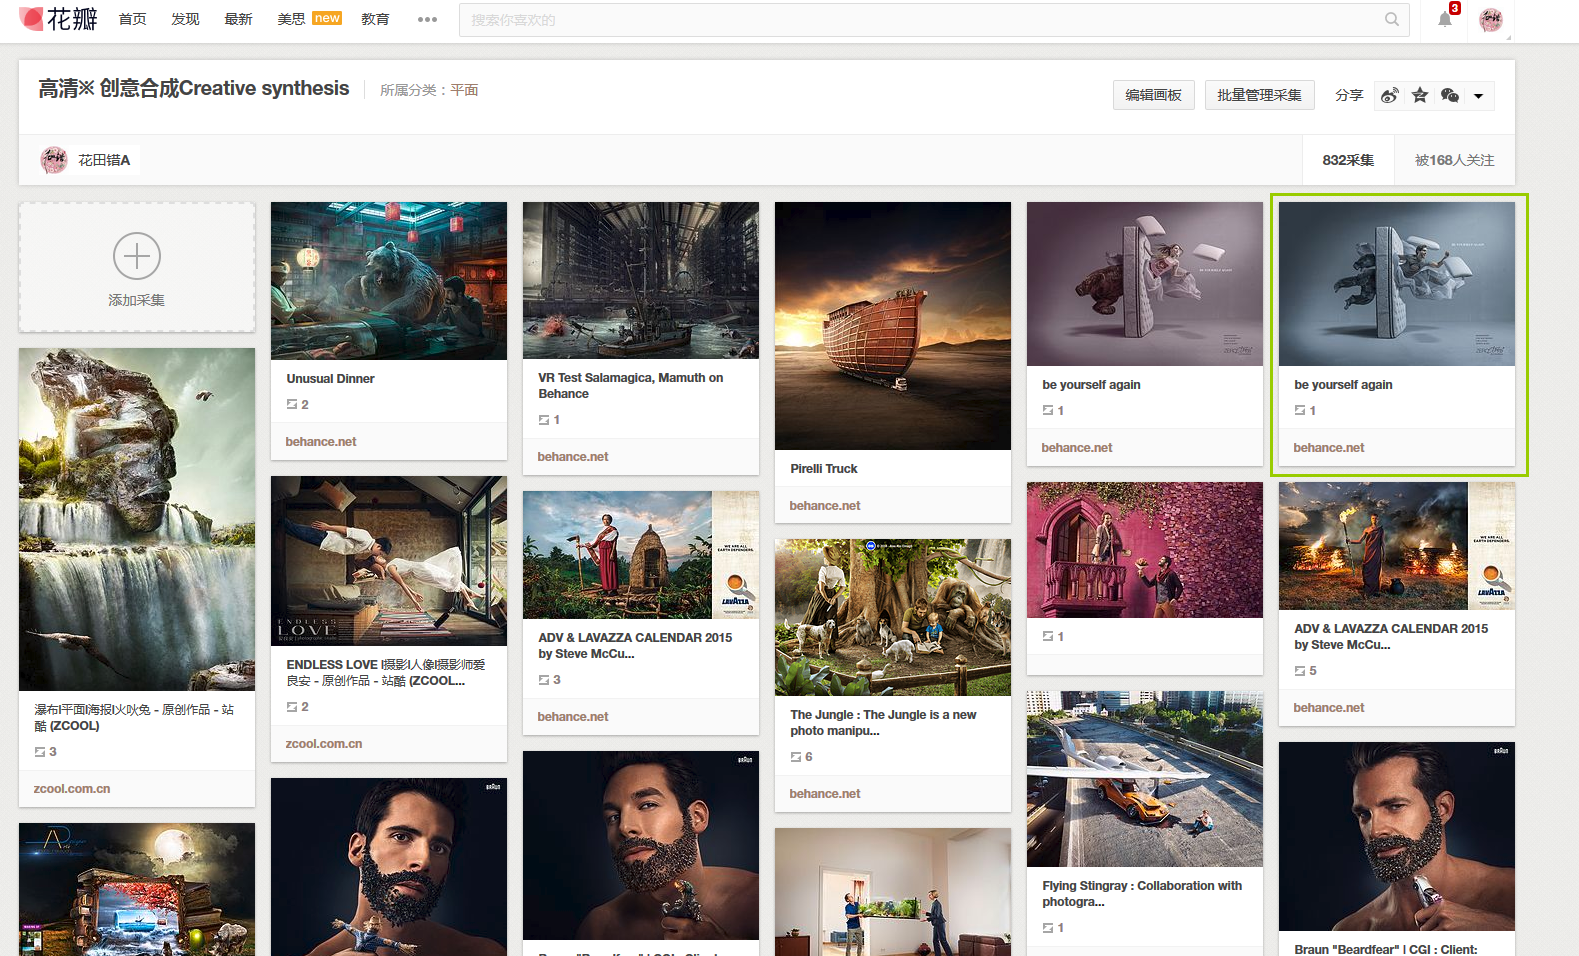Click the Huaban logo
The image size is (1579, 956).
click(x=58, y=19)
